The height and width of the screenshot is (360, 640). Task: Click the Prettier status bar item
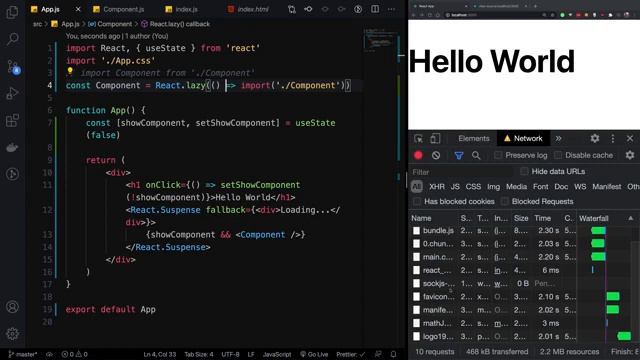pos(351,354)
